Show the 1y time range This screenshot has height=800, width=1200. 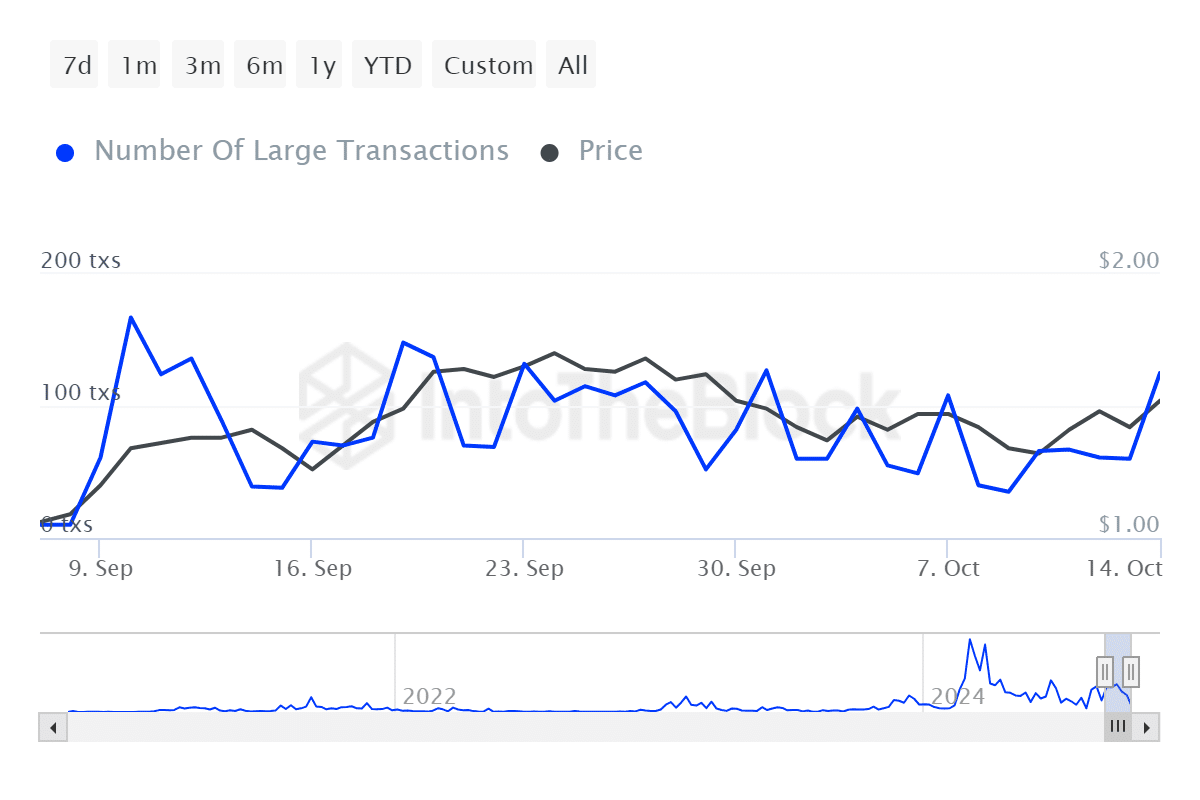tap(321, 66)
